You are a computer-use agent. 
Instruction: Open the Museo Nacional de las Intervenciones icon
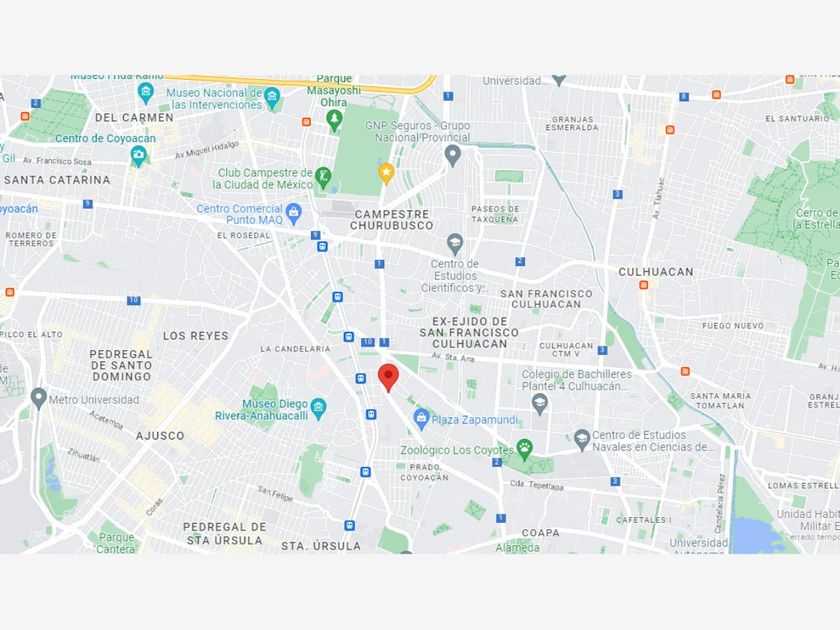pyautogui.click(x=272, y=98)
